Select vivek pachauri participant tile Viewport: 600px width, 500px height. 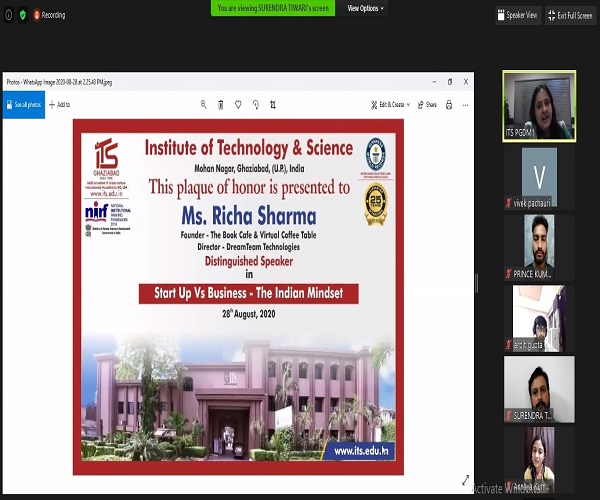539,178
